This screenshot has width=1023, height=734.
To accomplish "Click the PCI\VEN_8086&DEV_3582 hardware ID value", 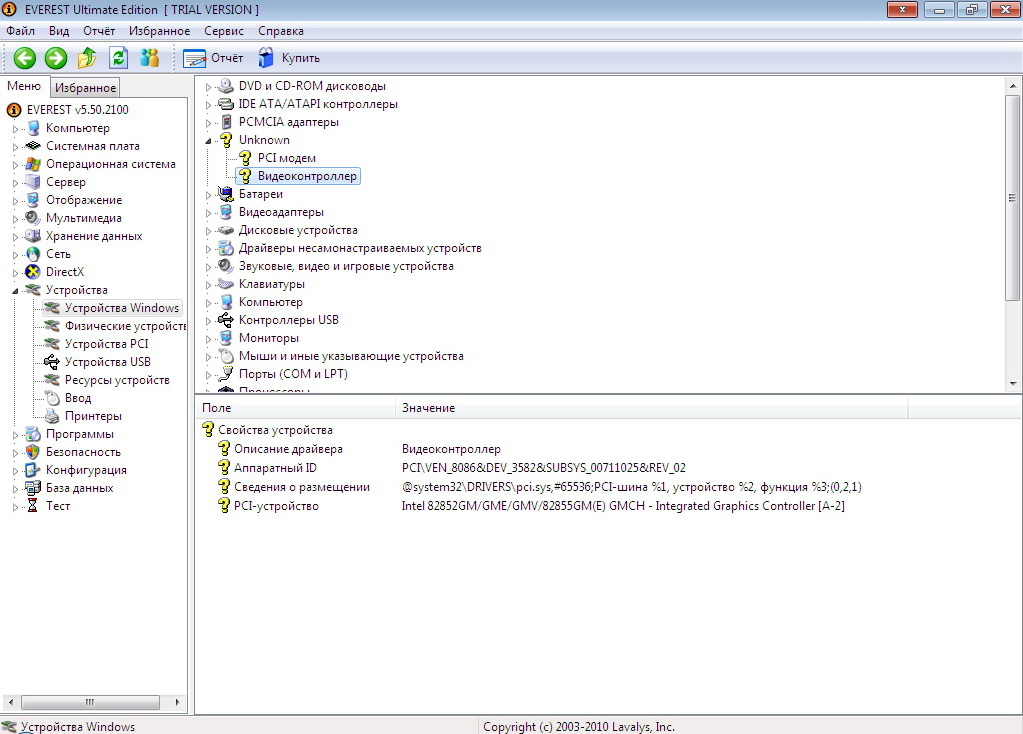I will tap(543, 468).
